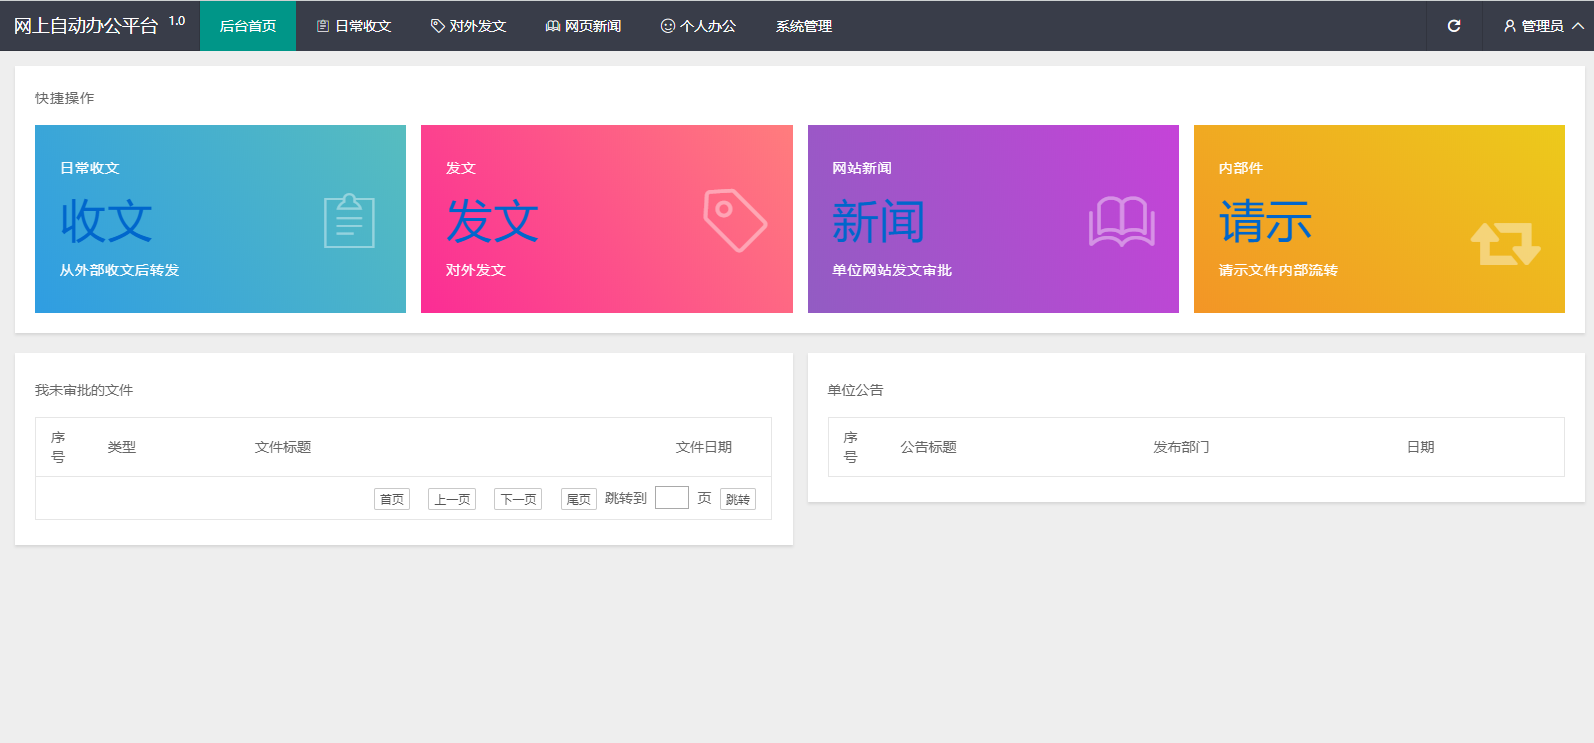This screenshot has height=743, width=1594.
Task: Click the refresh icon in top bar
Action: click(x=1454, y=26)
